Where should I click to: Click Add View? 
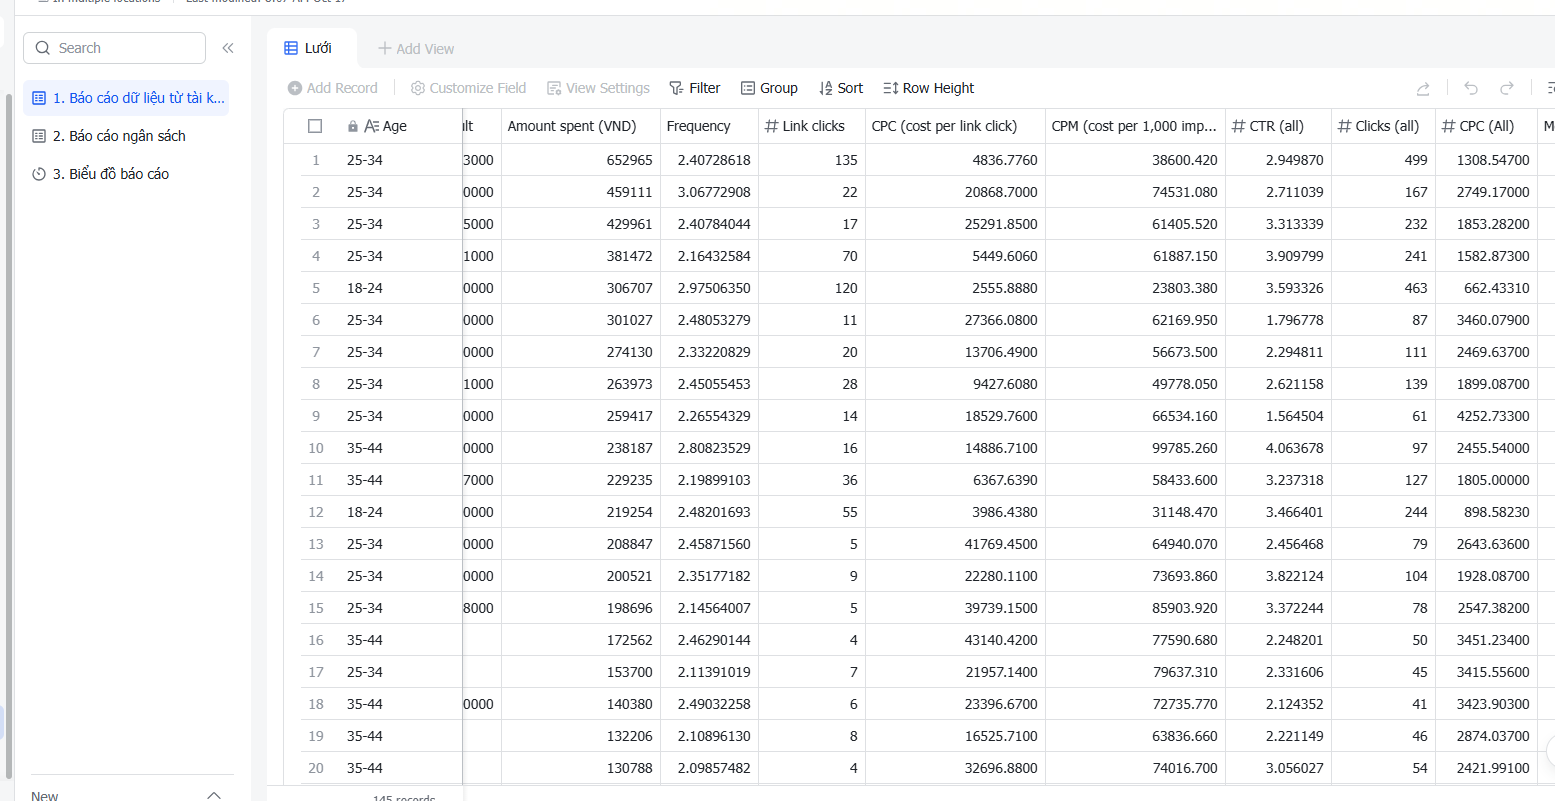click(x=416, y=49)
